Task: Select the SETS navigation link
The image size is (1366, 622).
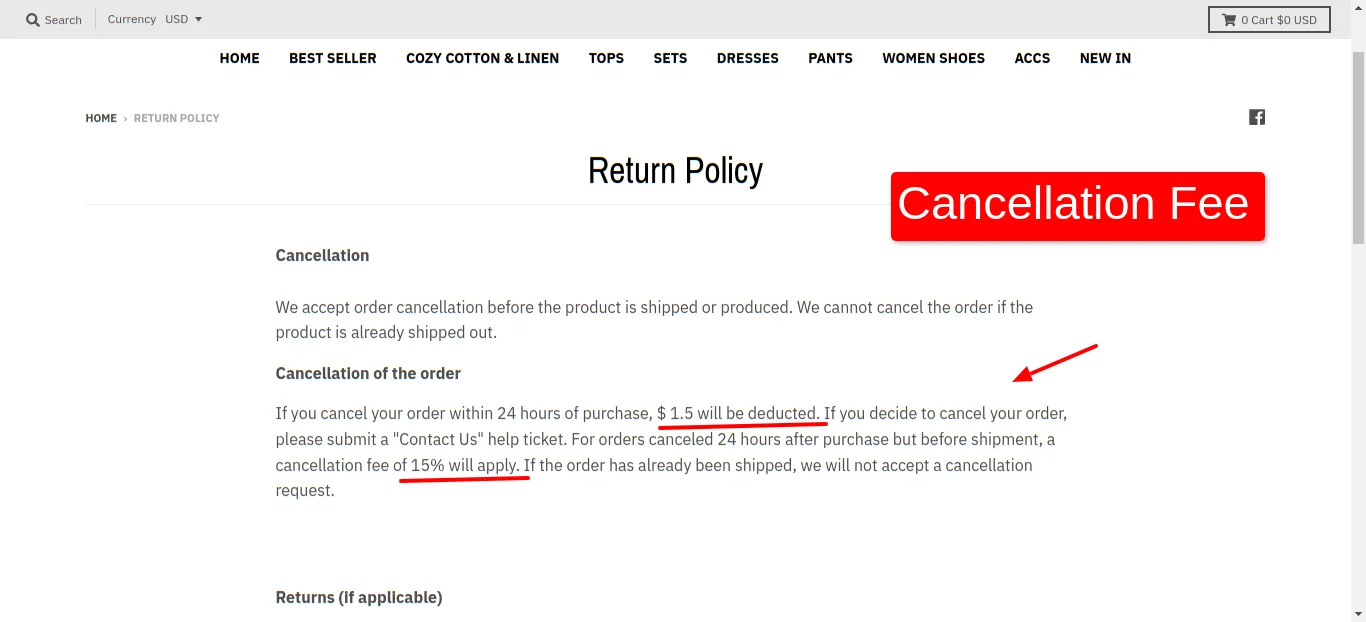Action: point(670,58)
